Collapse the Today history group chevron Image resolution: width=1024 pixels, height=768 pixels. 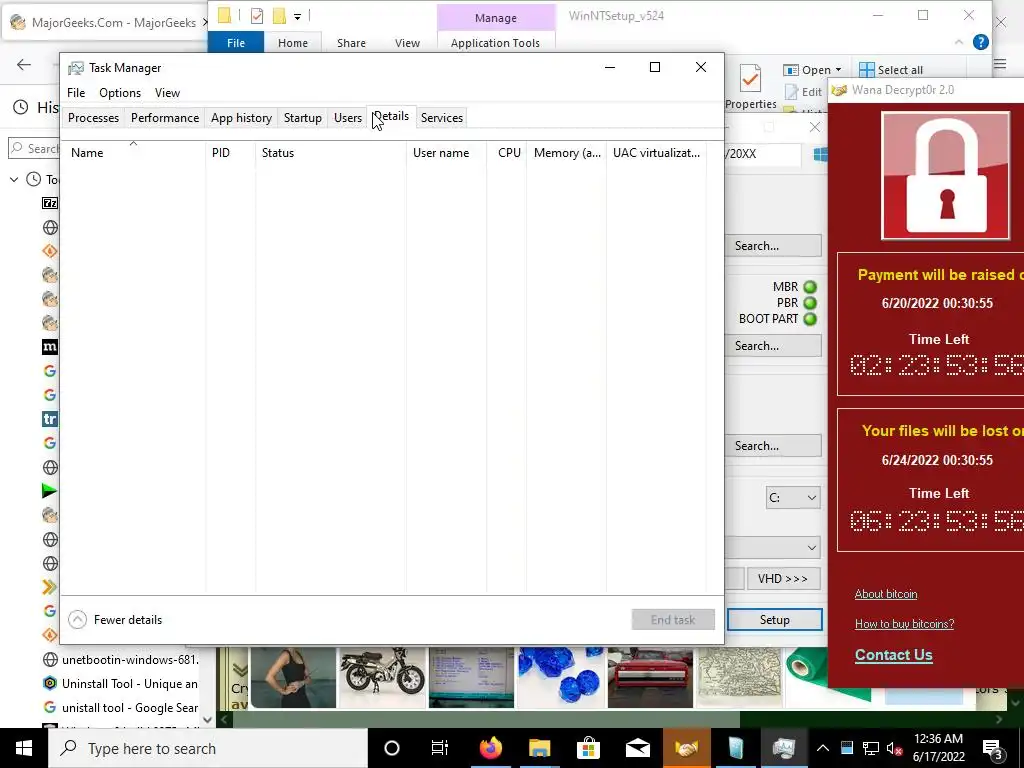[x=14, y=179]
